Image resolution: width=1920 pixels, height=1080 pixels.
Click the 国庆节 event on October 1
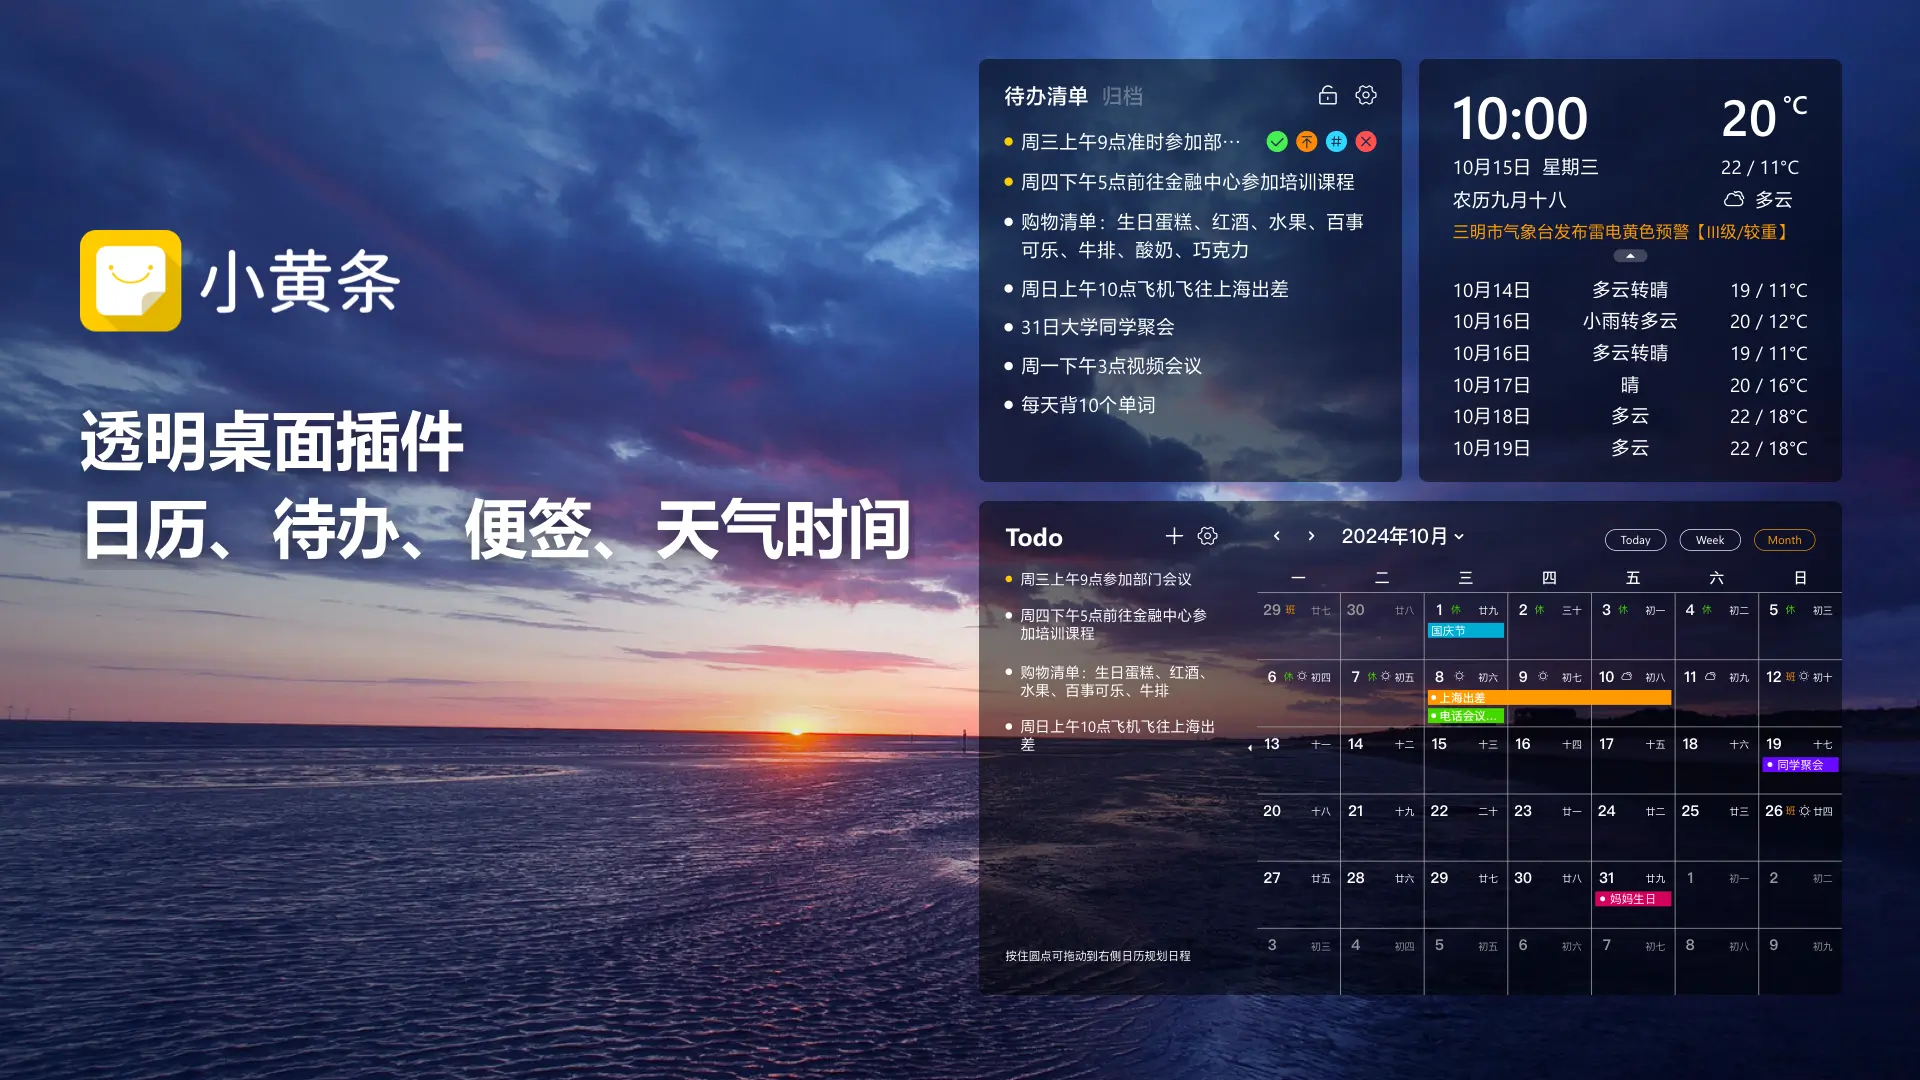point(1464,630)
